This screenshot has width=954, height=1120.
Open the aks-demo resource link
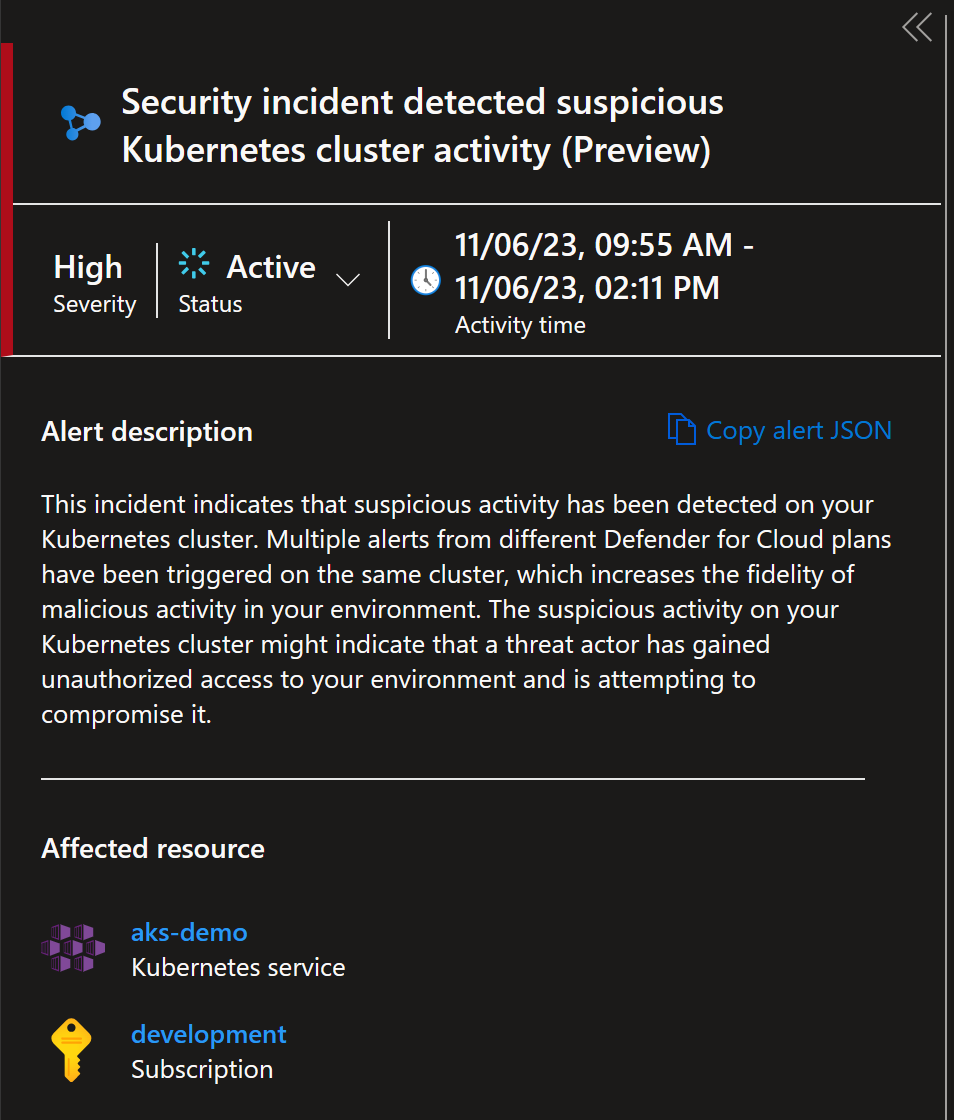click(x=189, y=932)
